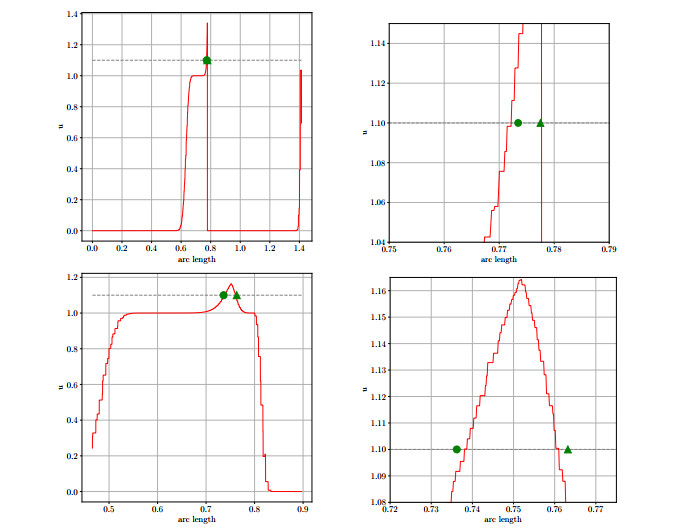Click the green triangle in the bottom-left plot

236,295
